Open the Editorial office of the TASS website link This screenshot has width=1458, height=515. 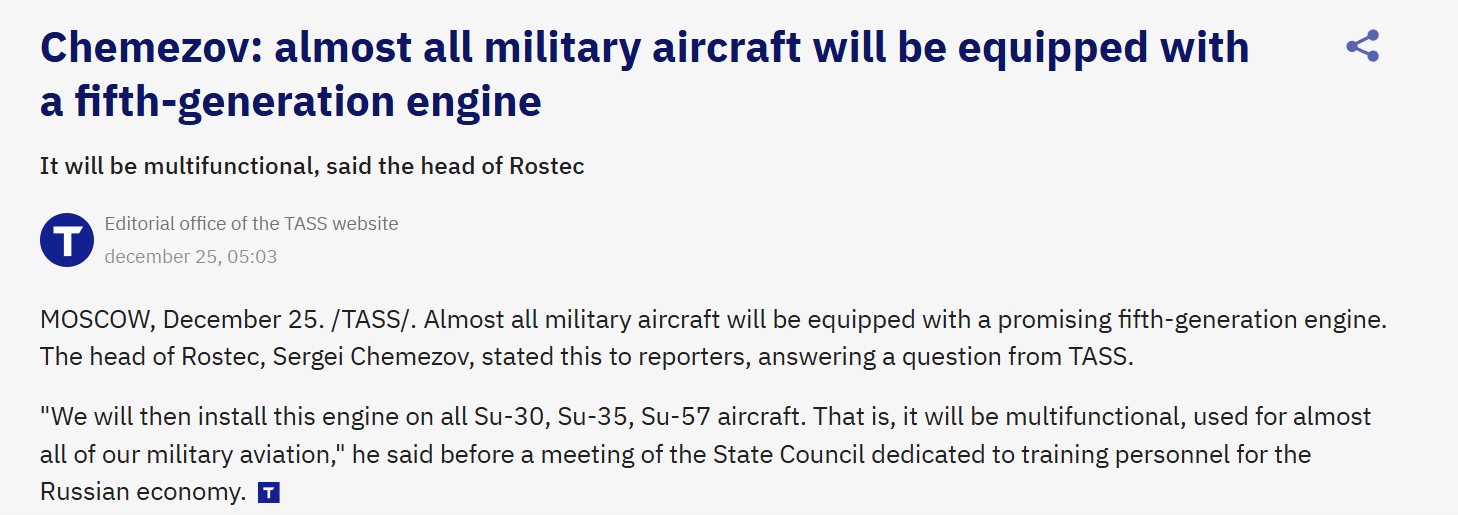pos(251,223)
